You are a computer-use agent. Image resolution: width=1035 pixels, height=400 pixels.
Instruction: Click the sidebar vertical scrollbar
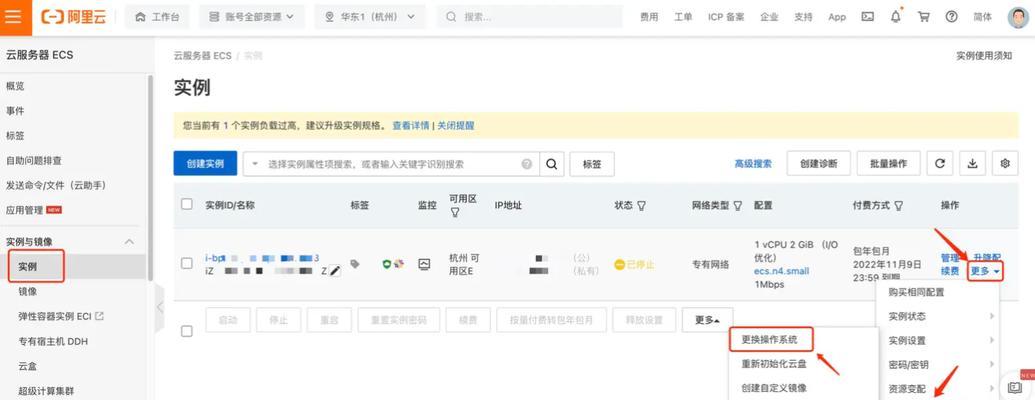[150, 178]
